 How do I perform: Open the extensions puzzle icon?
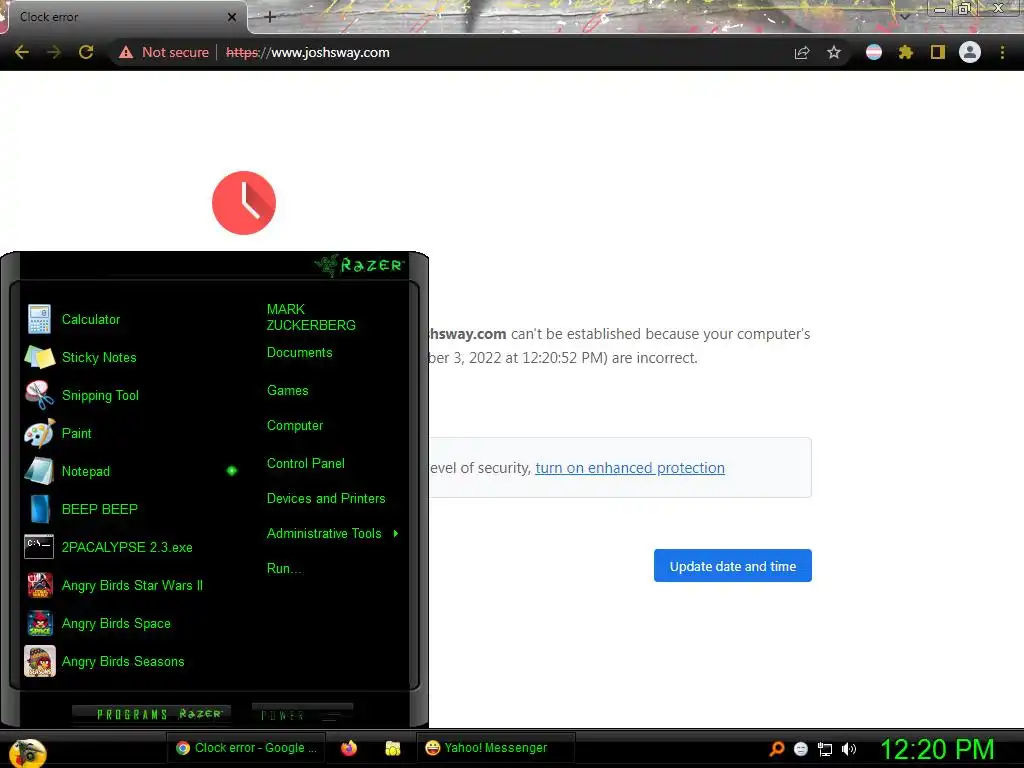905,52
